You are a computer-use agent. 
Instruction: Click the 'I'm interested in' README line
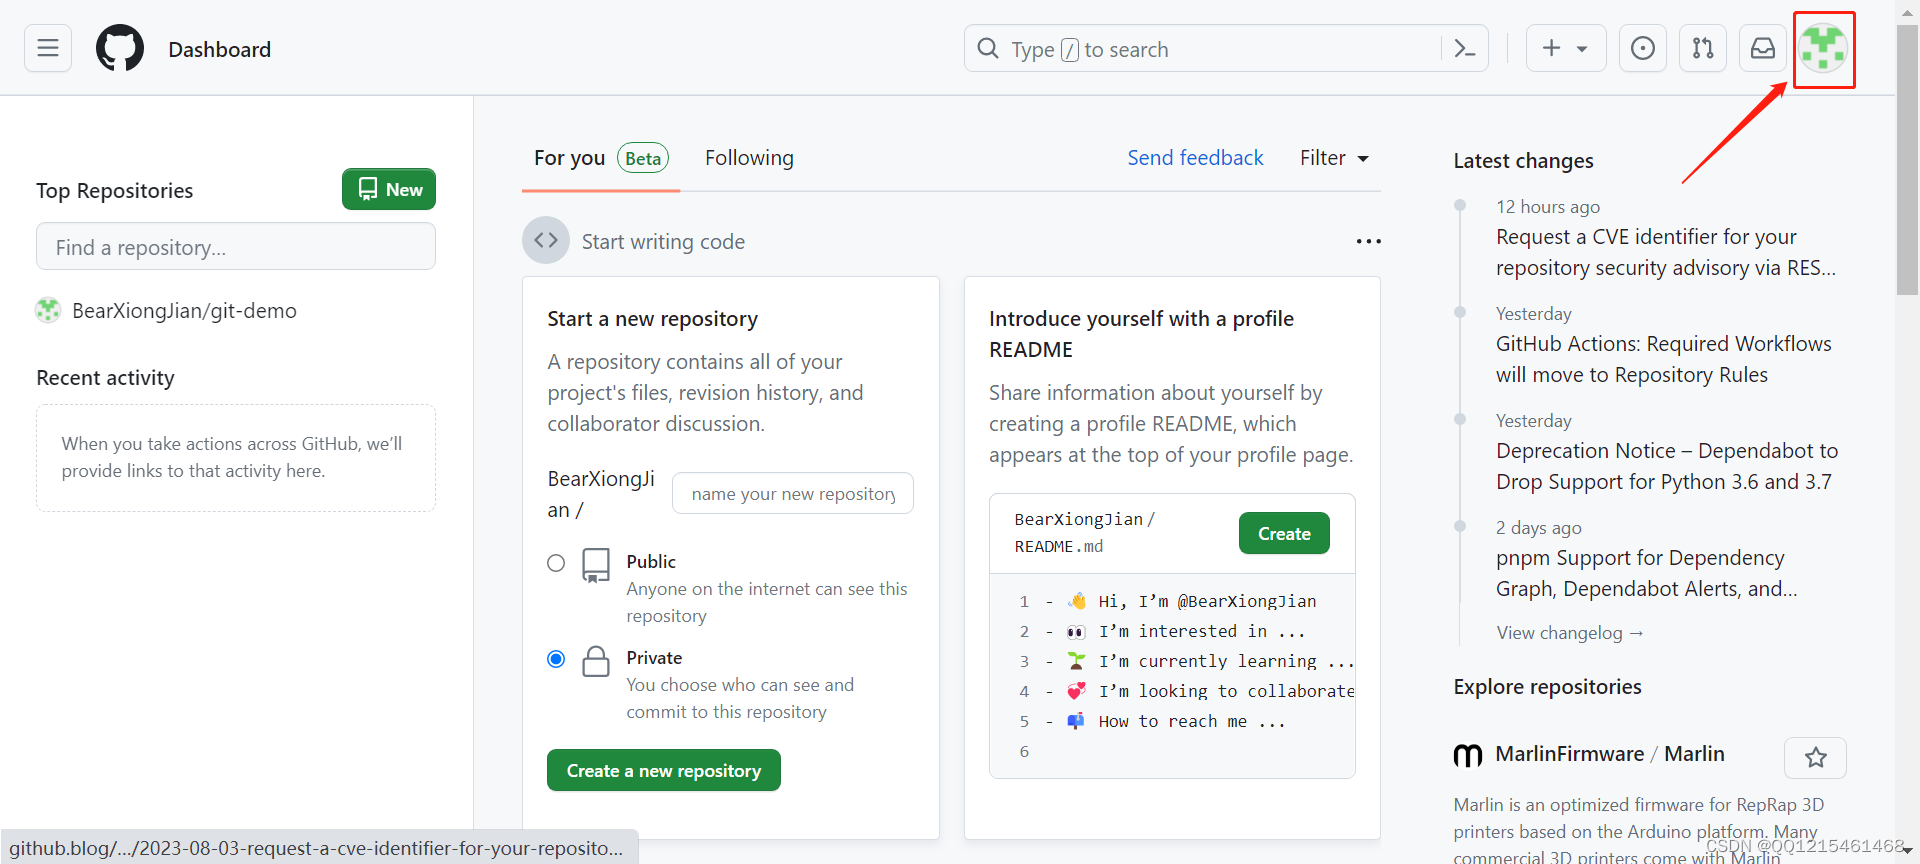1202,631
